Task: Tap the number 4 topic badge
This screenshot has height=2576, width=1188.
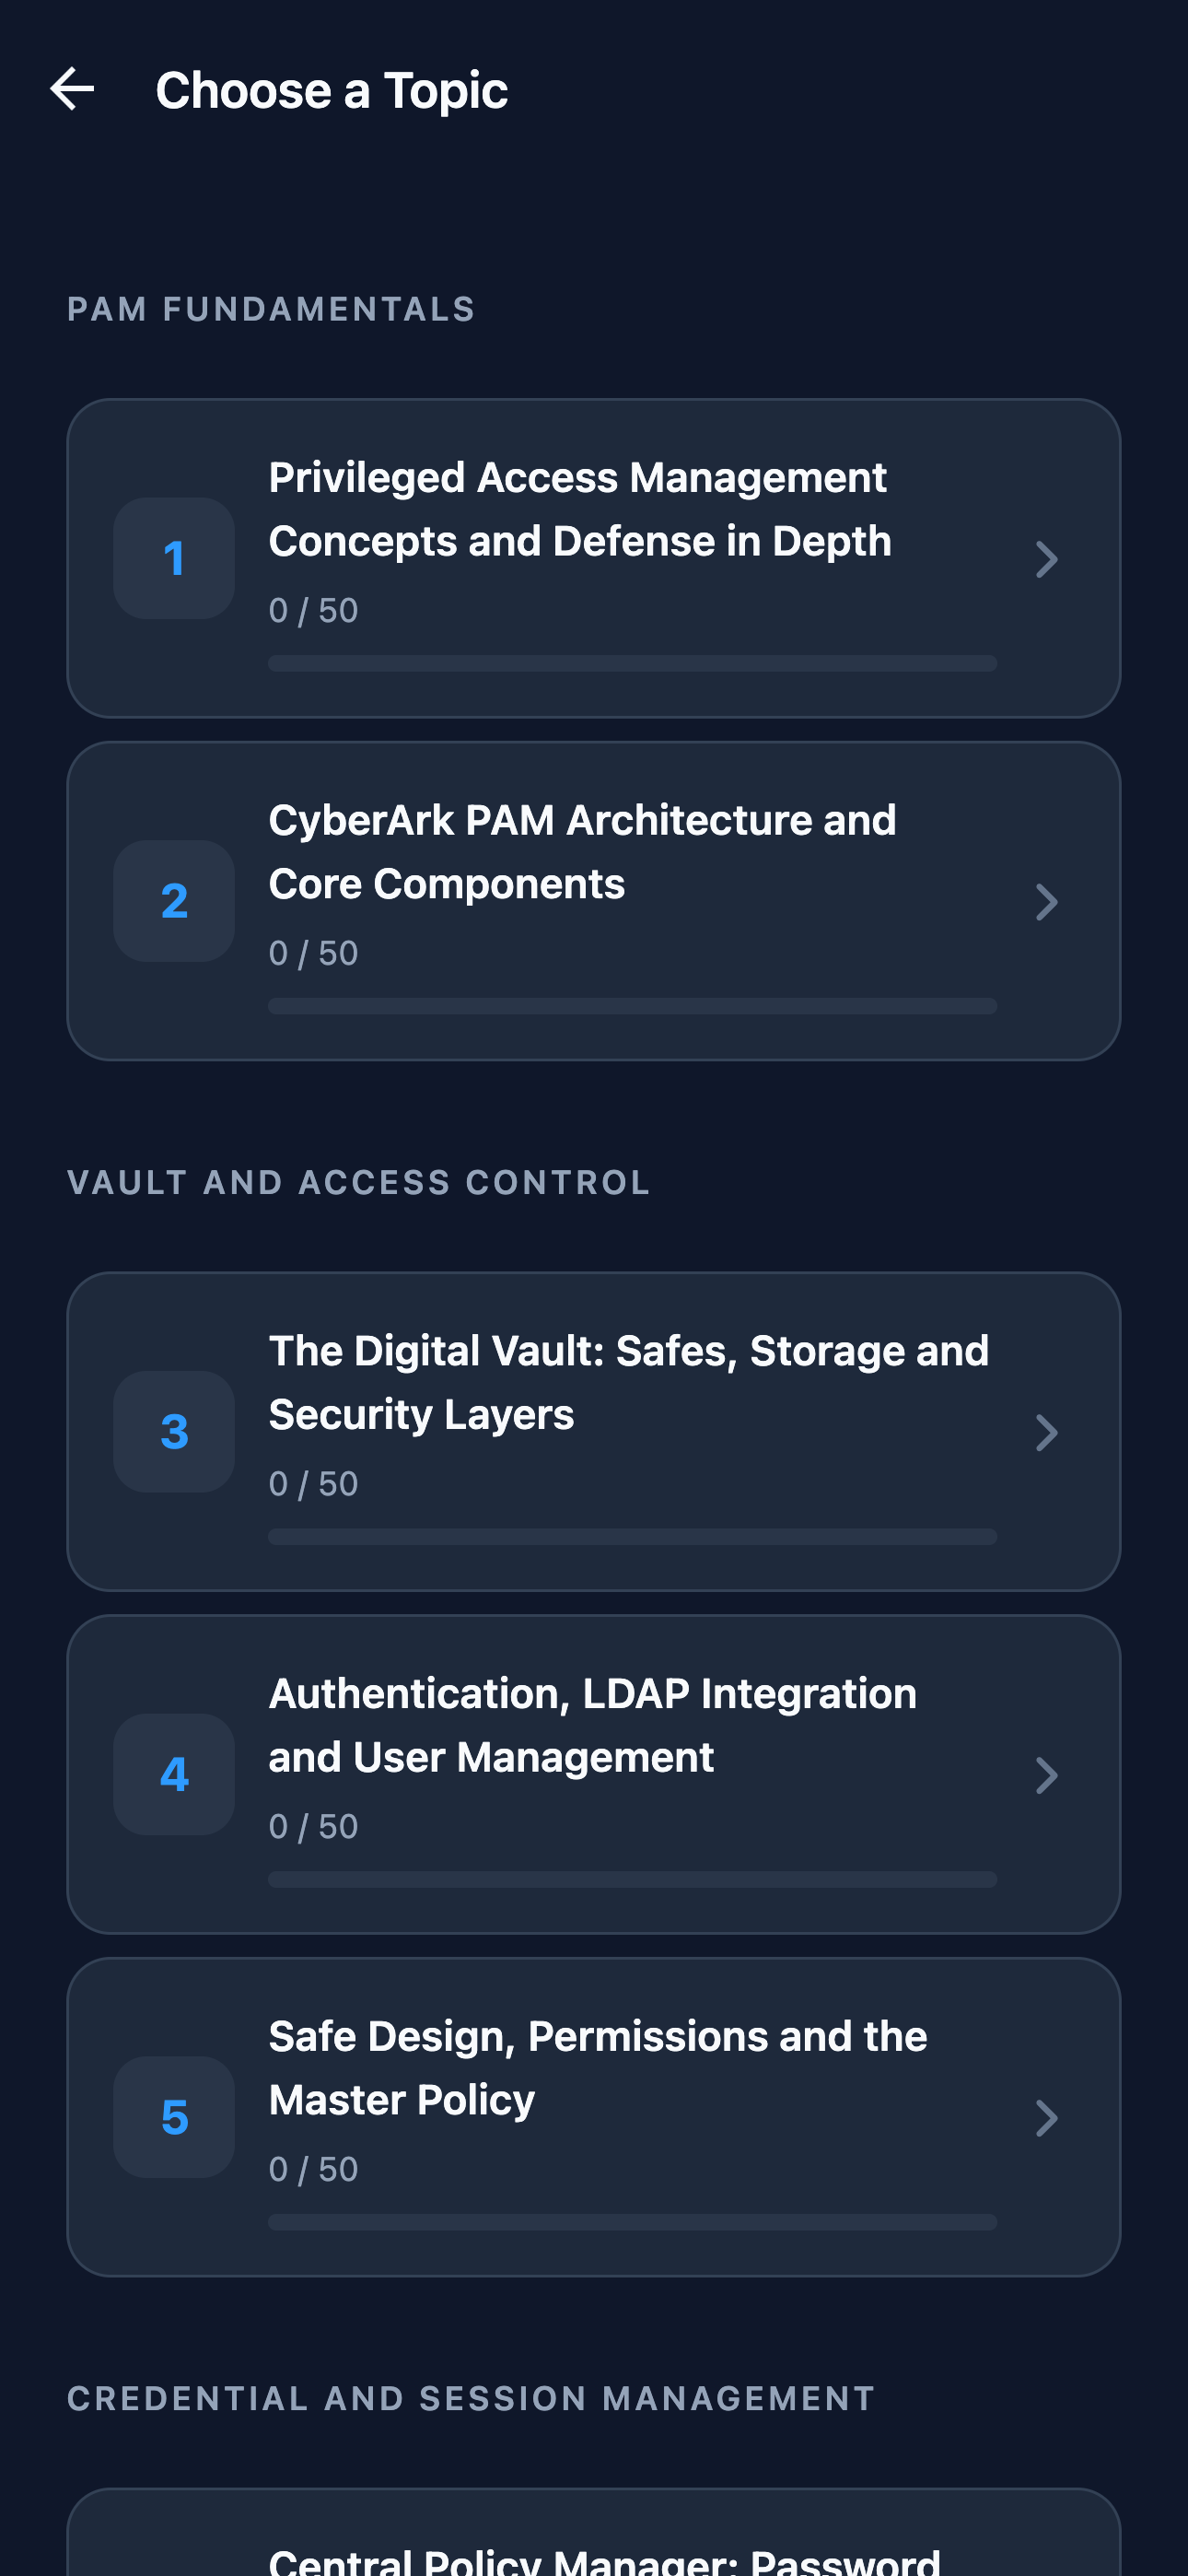Action: tap(174, 1775)
